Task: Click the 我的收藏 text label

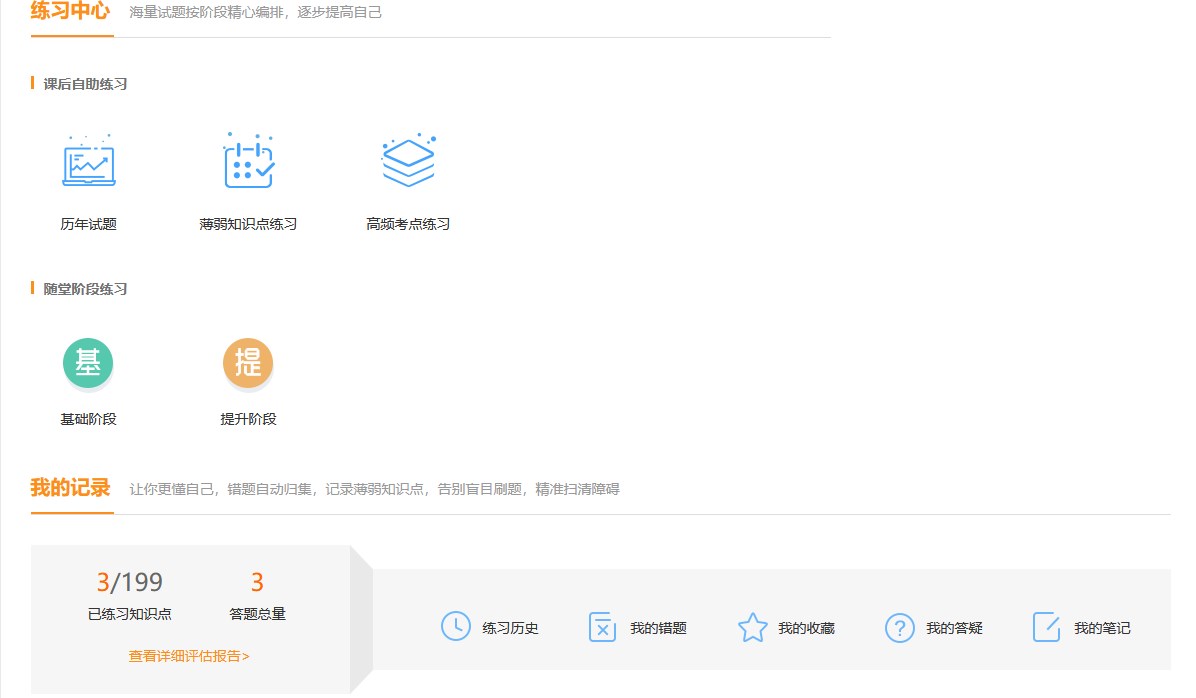Action: click(808, 627)
